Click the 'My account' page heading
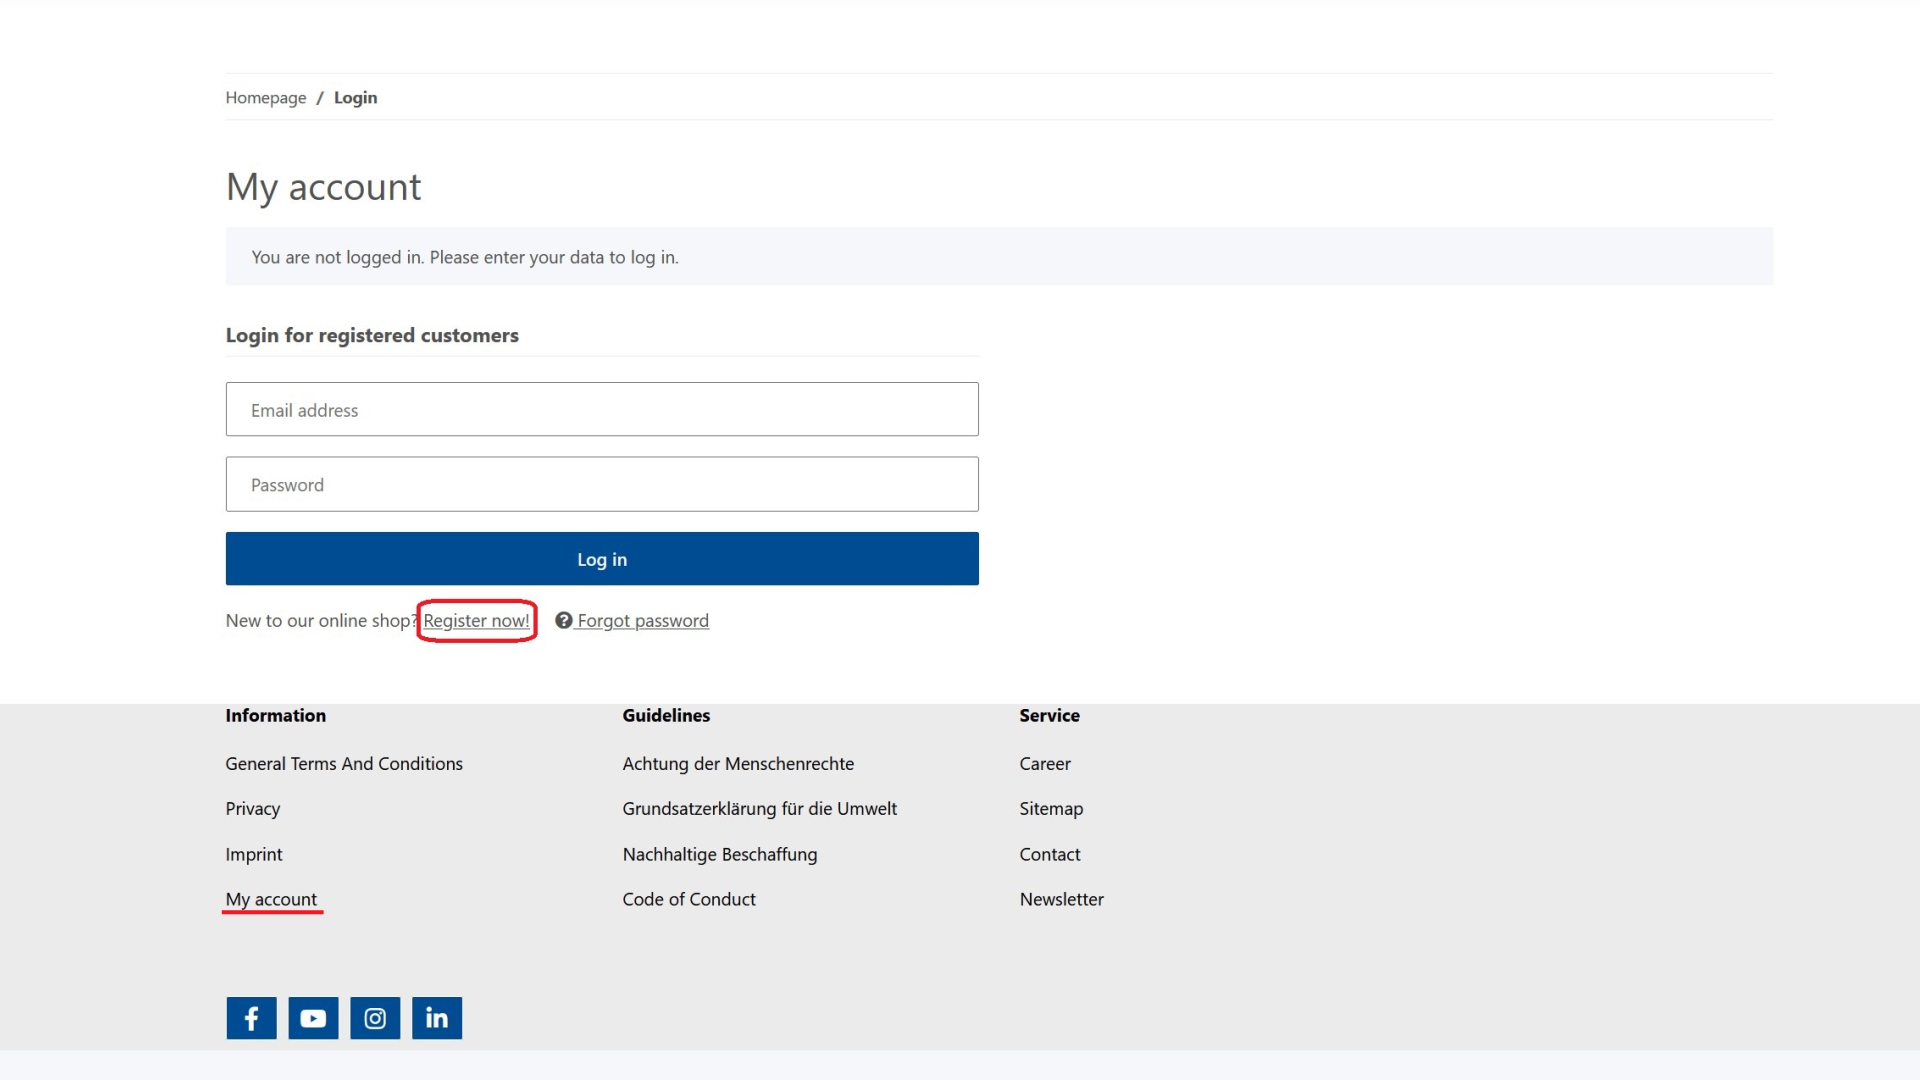The image size is (1920, 1080). (x=324, y=187)
